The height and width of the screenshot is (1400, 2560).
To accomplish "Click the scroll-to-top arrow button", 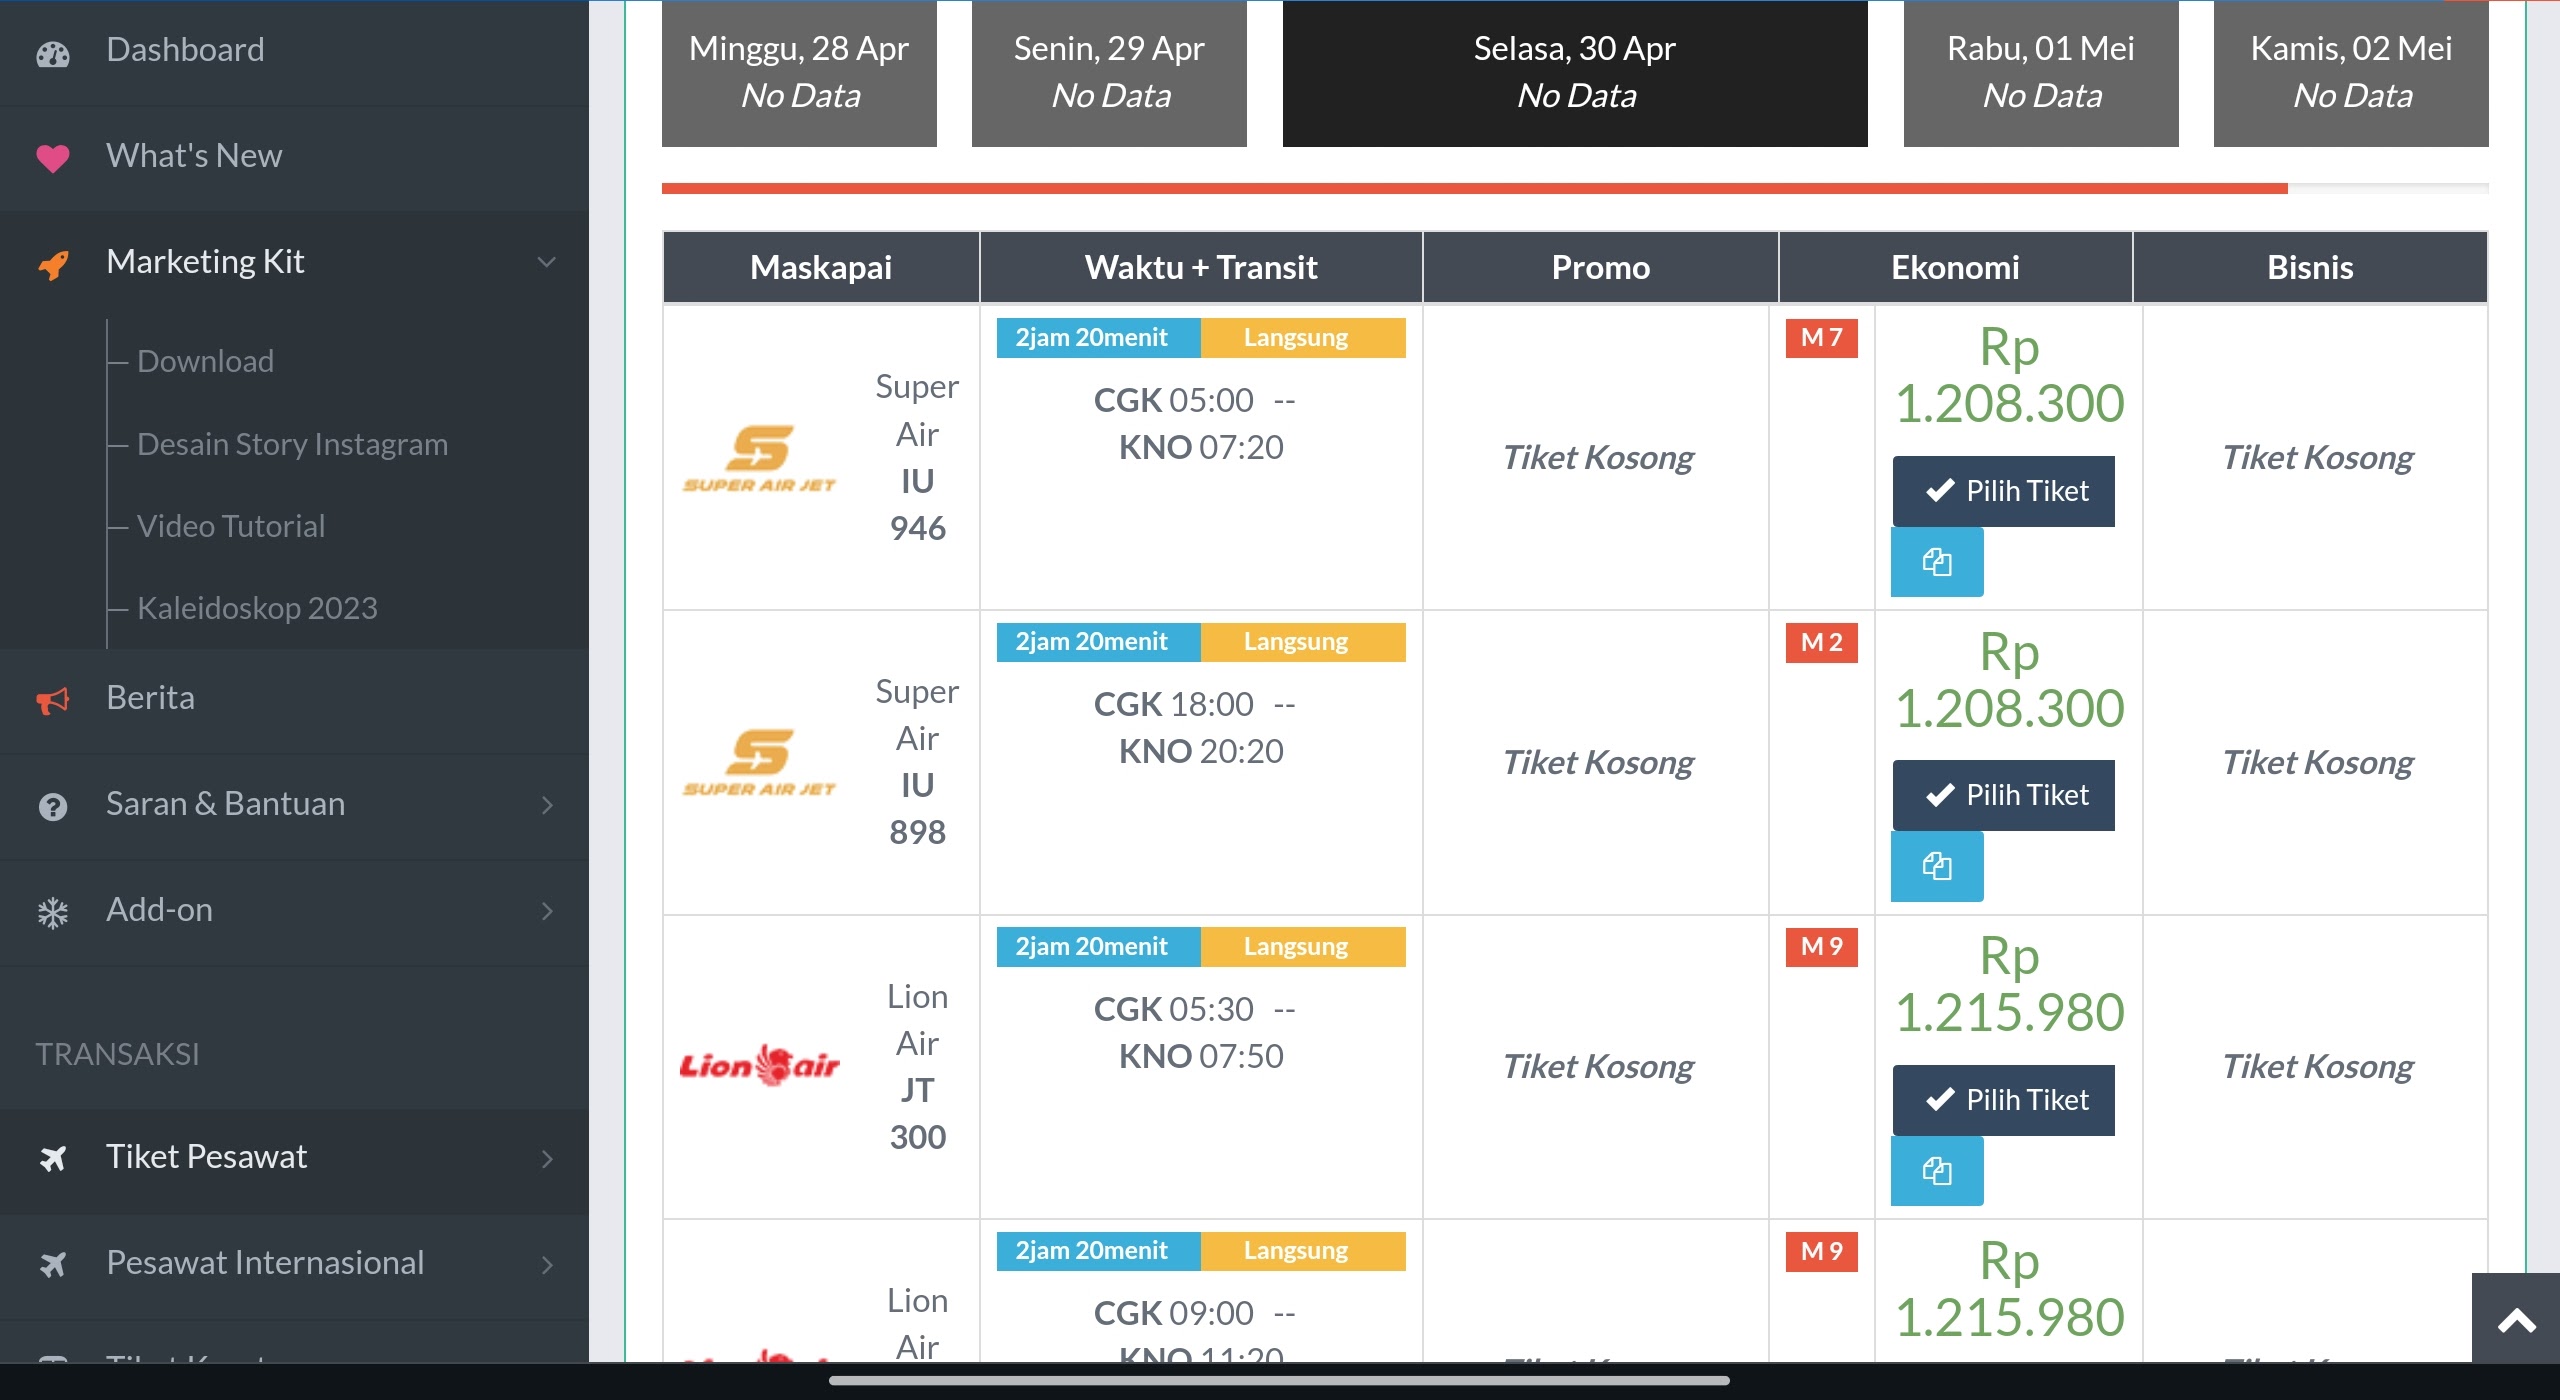I will coord(2516,1320).
